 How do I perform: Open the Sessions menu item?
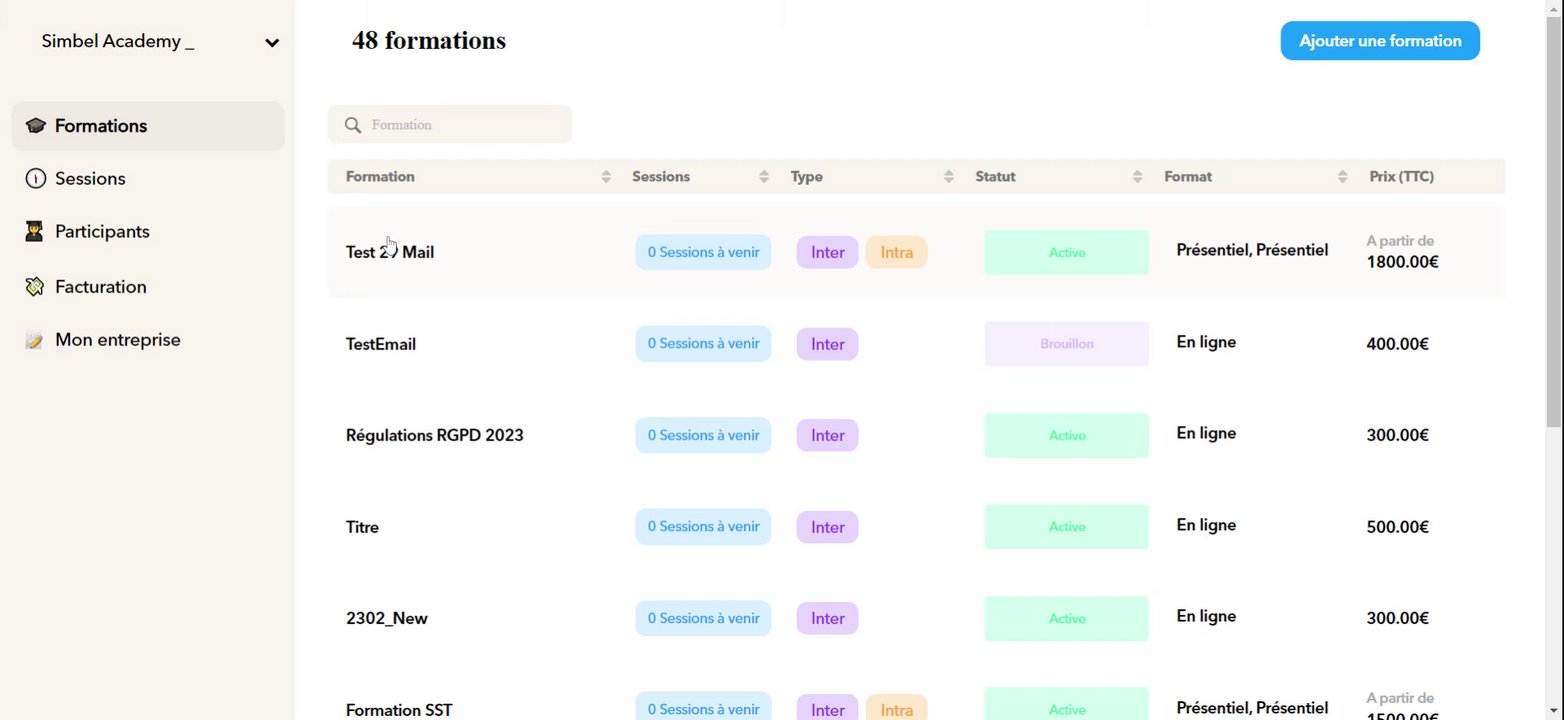pos(90,179)
